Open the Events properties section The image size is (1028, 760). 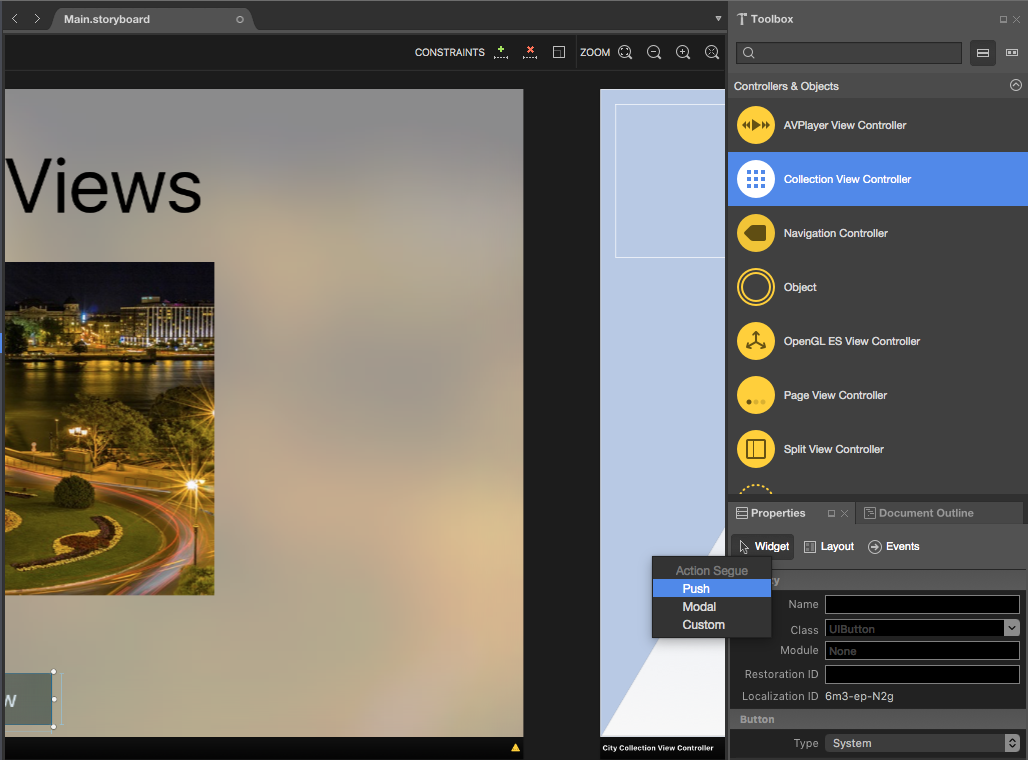(893, 546)
